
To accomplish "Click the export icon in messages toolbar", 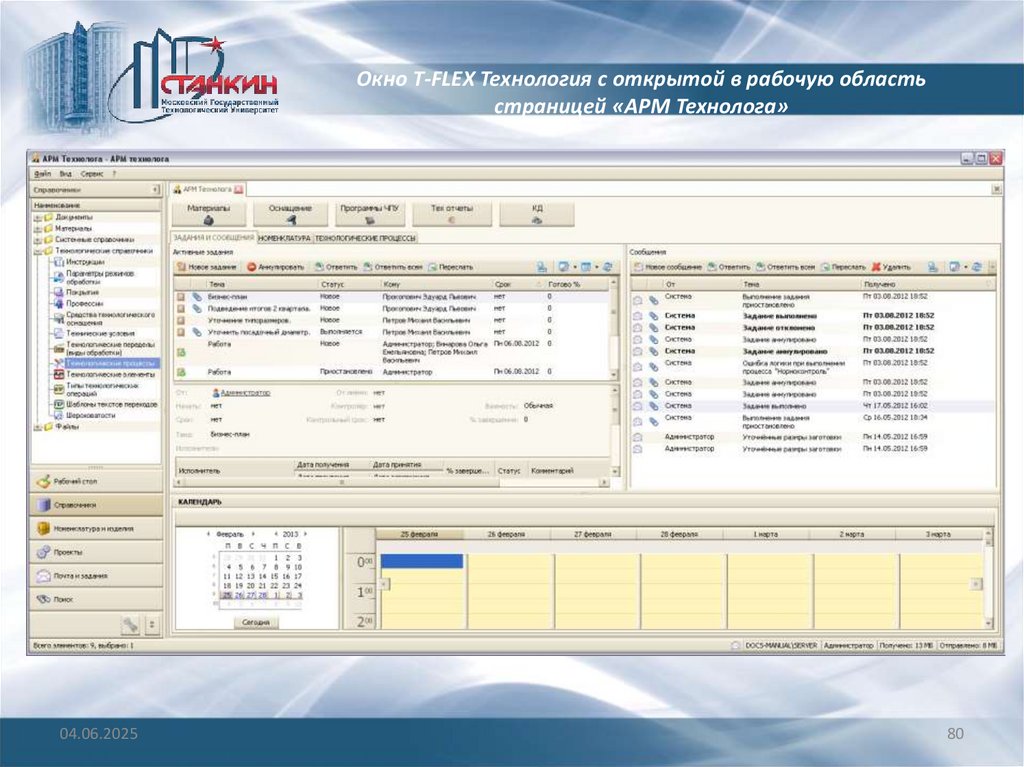I will [x=933, y=267].
